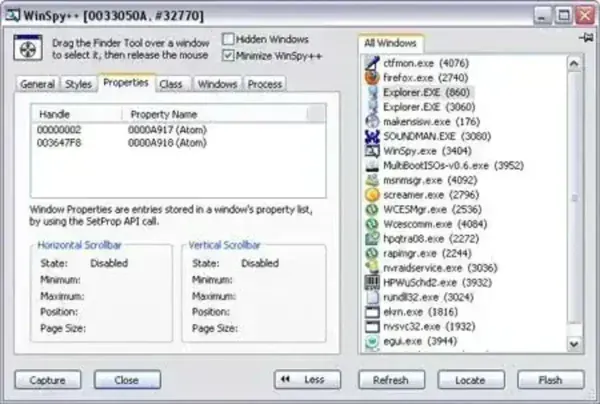Collapse panel with the Less button
Screen dimensions: 600x404
[307, 380]
